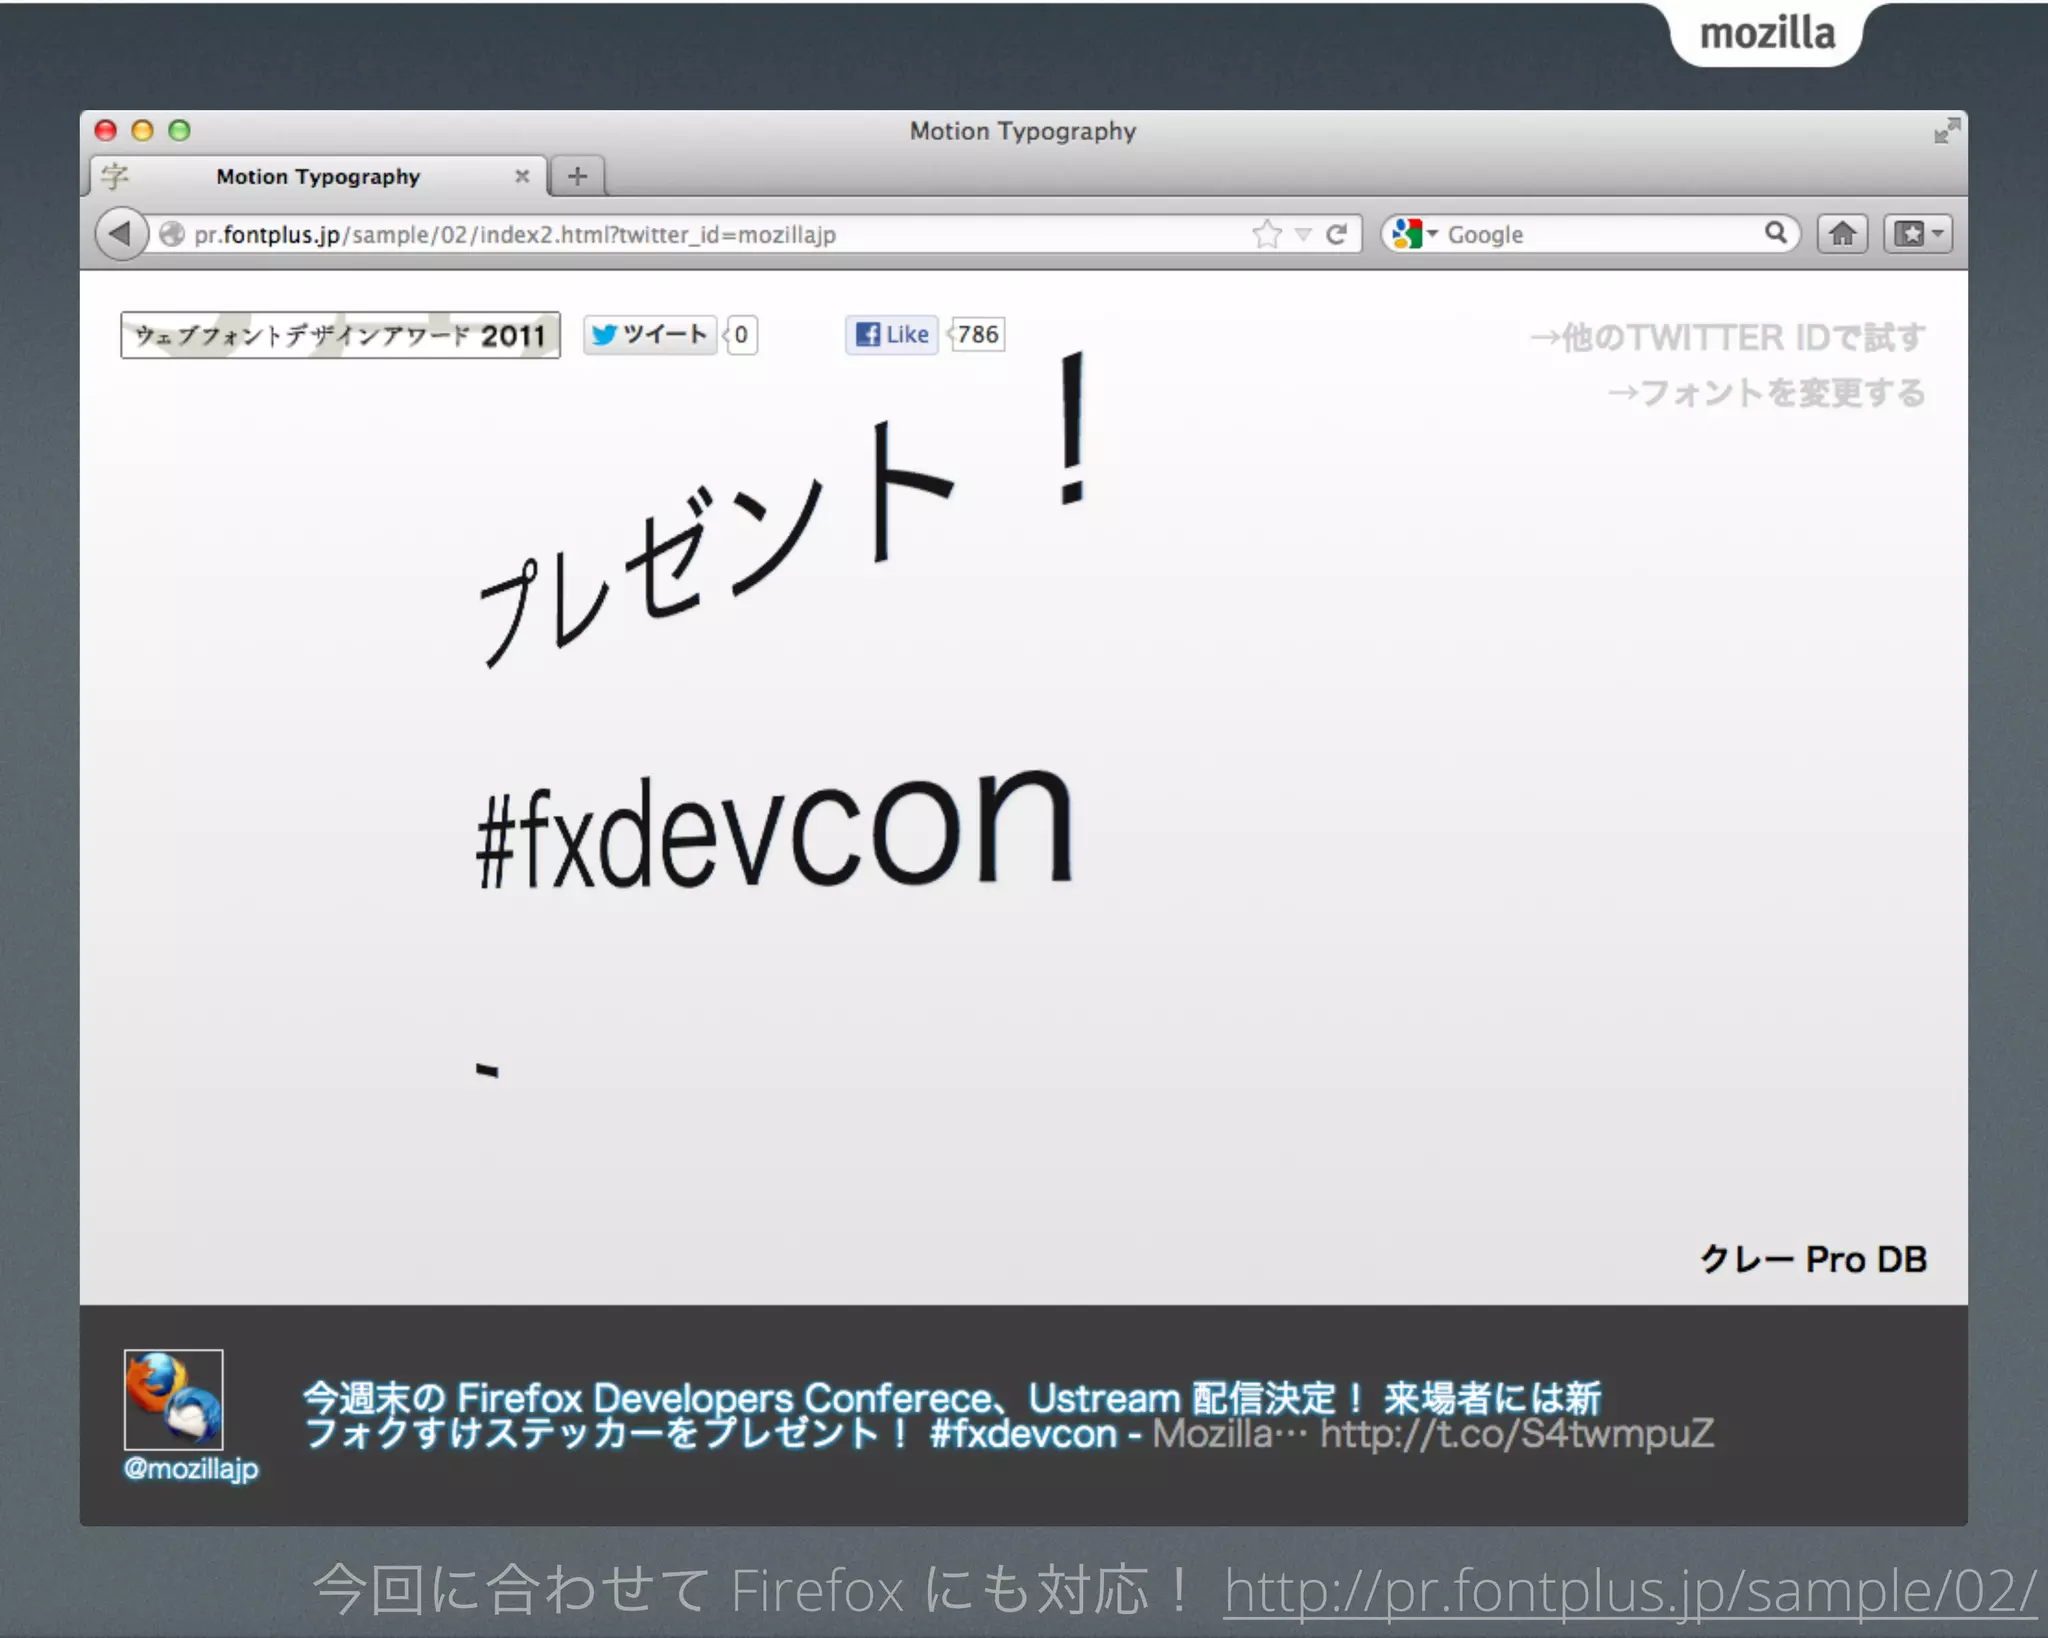Screen dimensions: 2048x1638
Task: Reload the page with the refresh icon
Action: [x=1337, y=234]
